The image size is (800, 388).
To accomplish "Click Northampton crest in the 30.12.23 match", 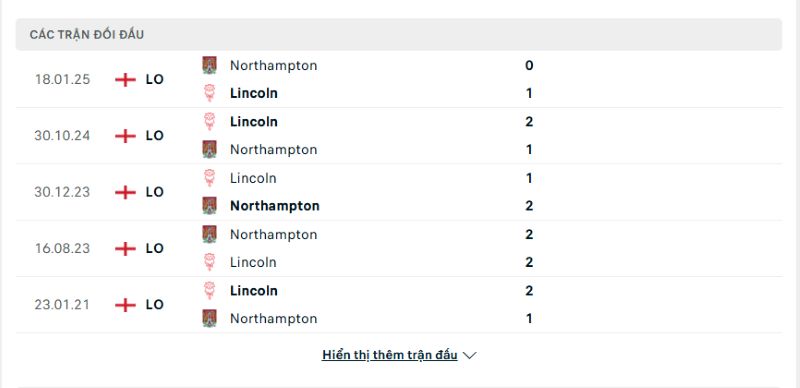I will tap(209, 206).
